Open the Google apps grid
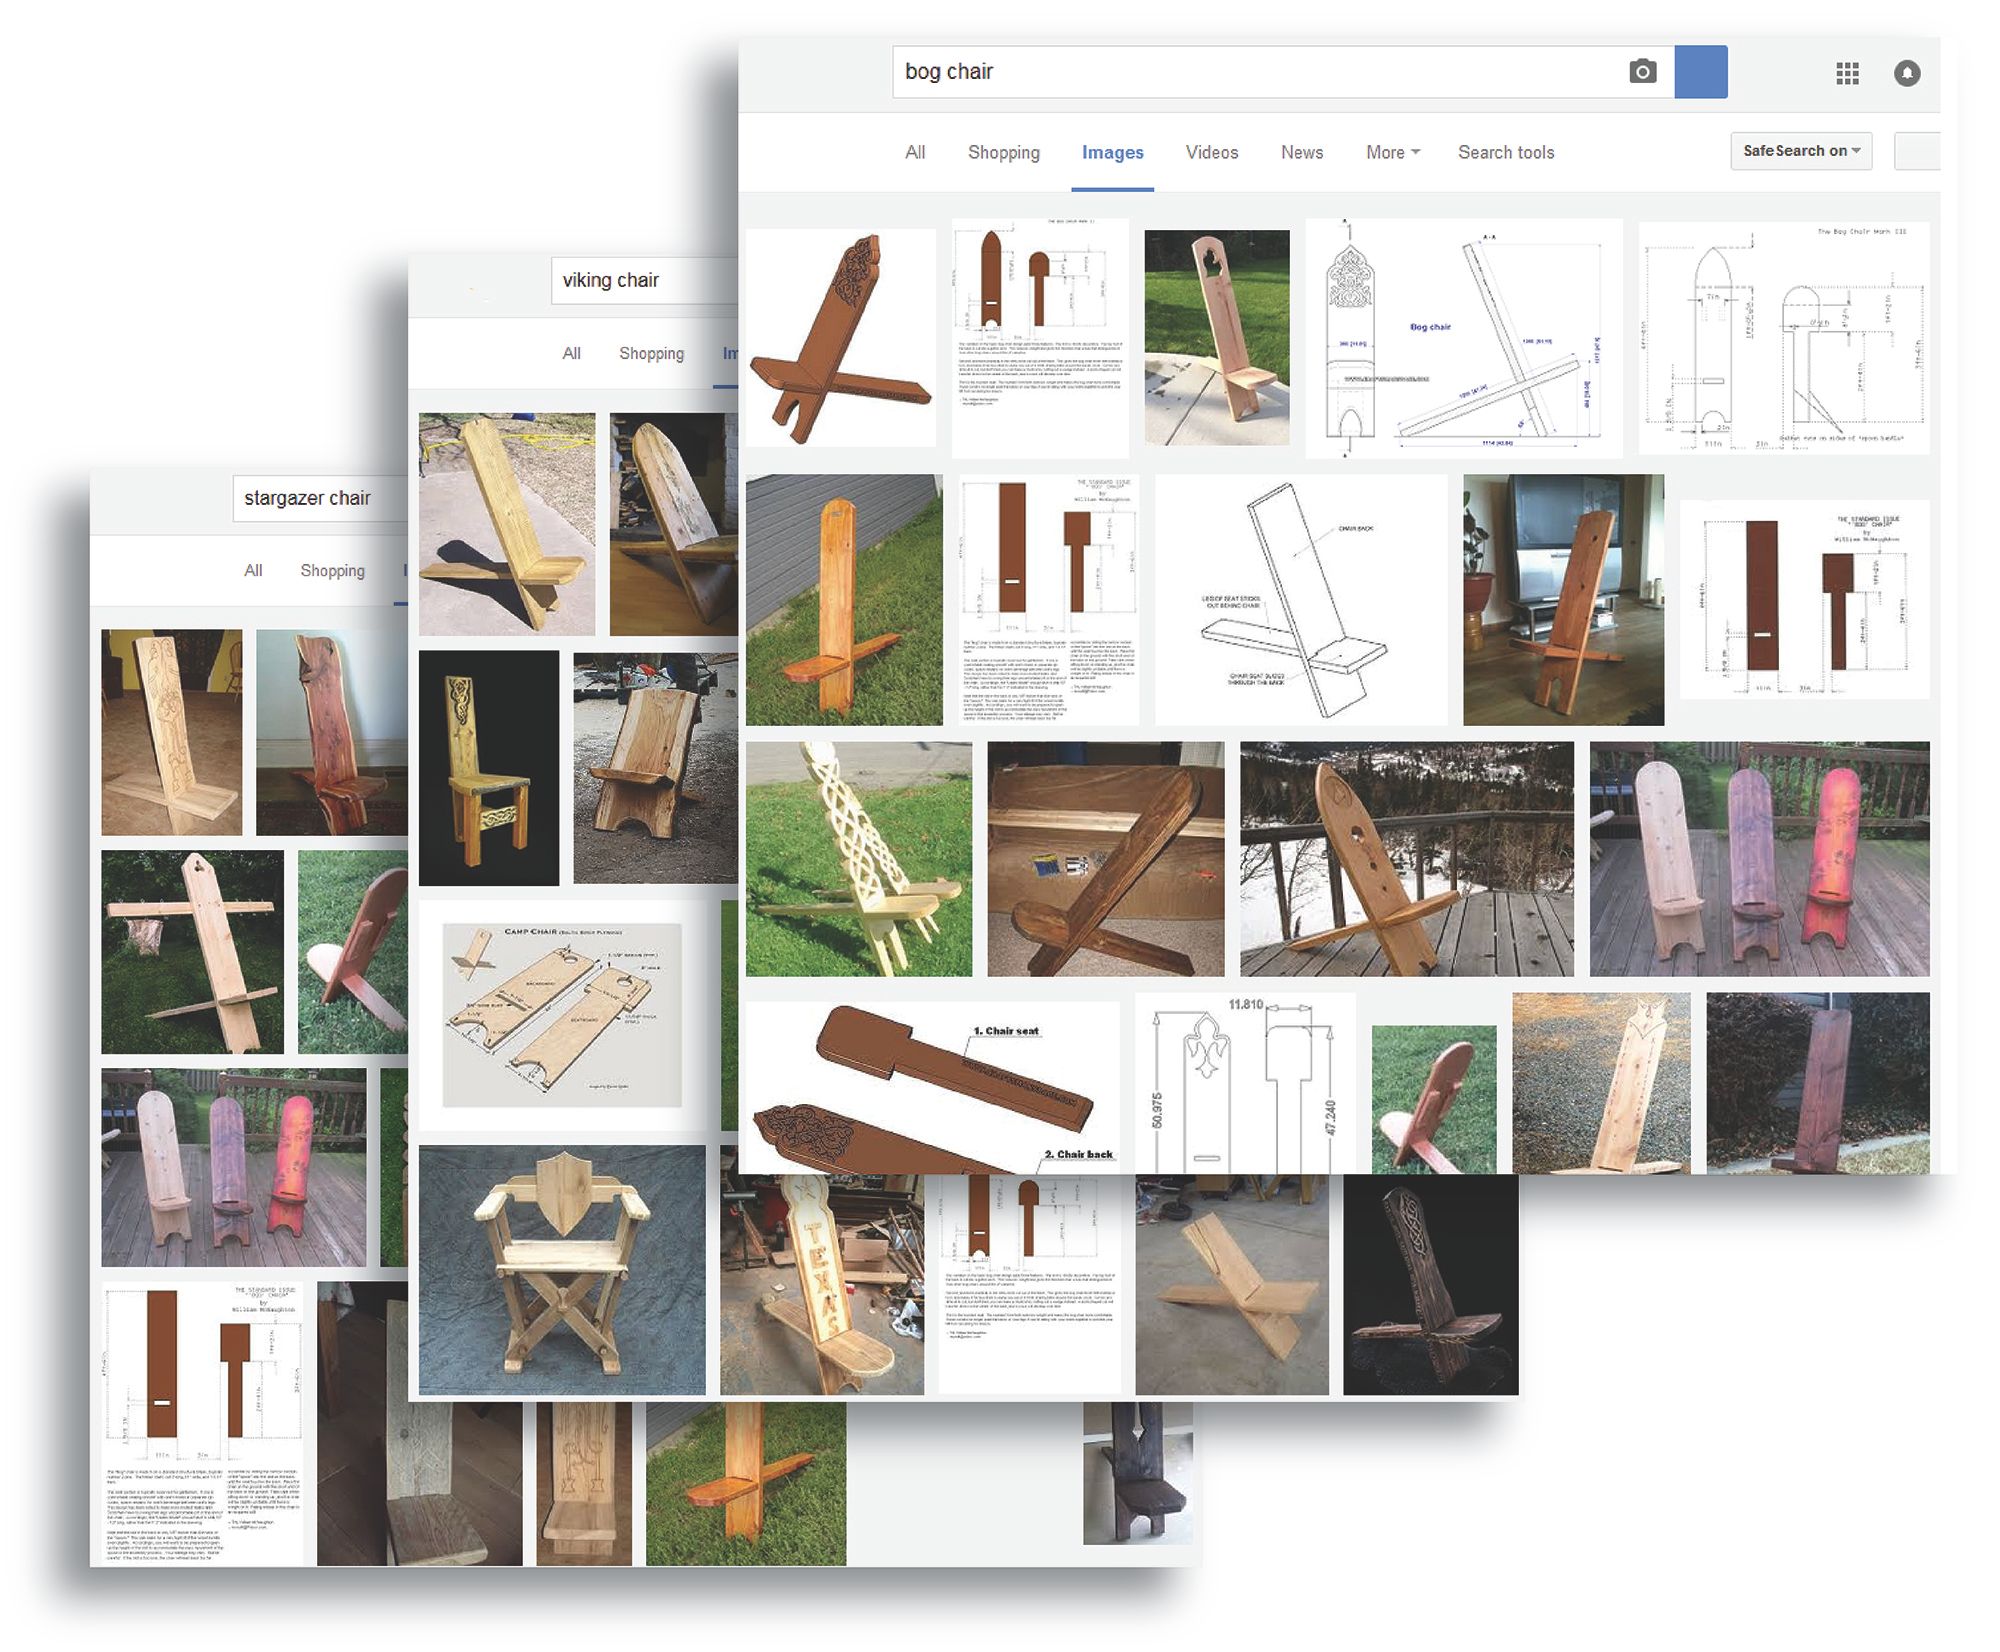 (x=1847, y=73)
